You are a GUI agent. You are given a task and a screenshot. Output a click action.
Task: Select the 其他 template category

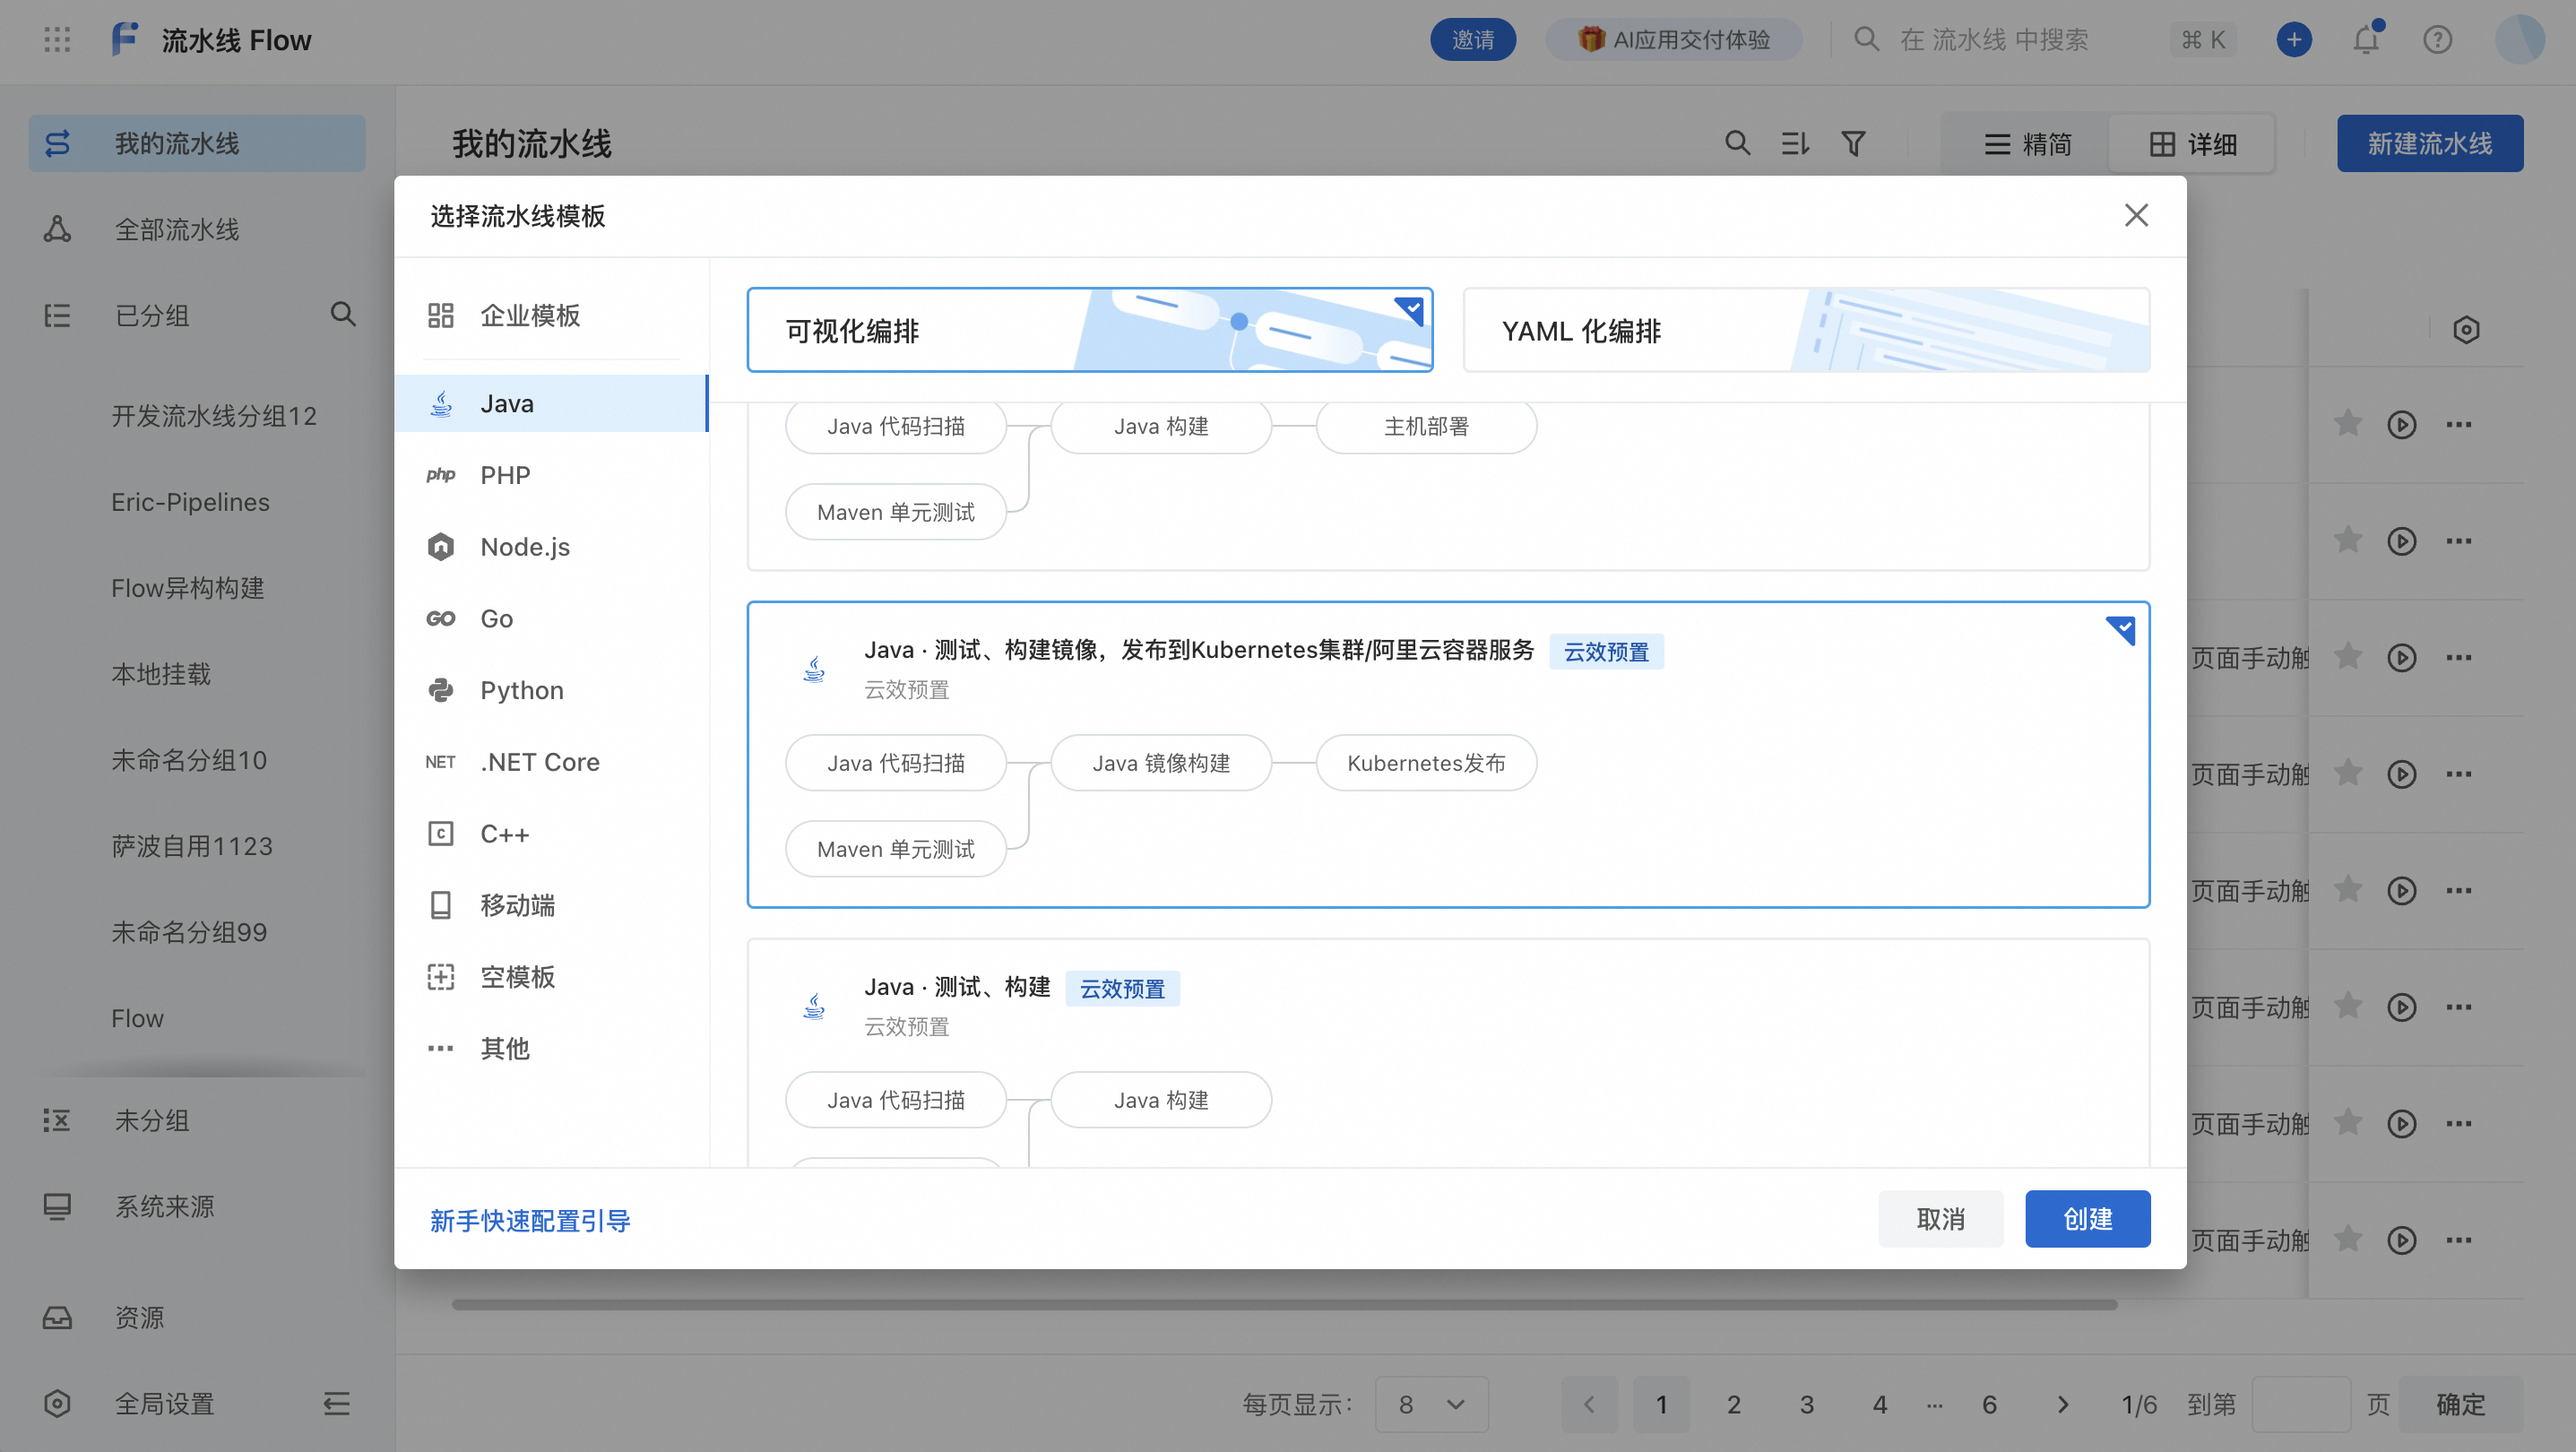(x=552, y=1048)
